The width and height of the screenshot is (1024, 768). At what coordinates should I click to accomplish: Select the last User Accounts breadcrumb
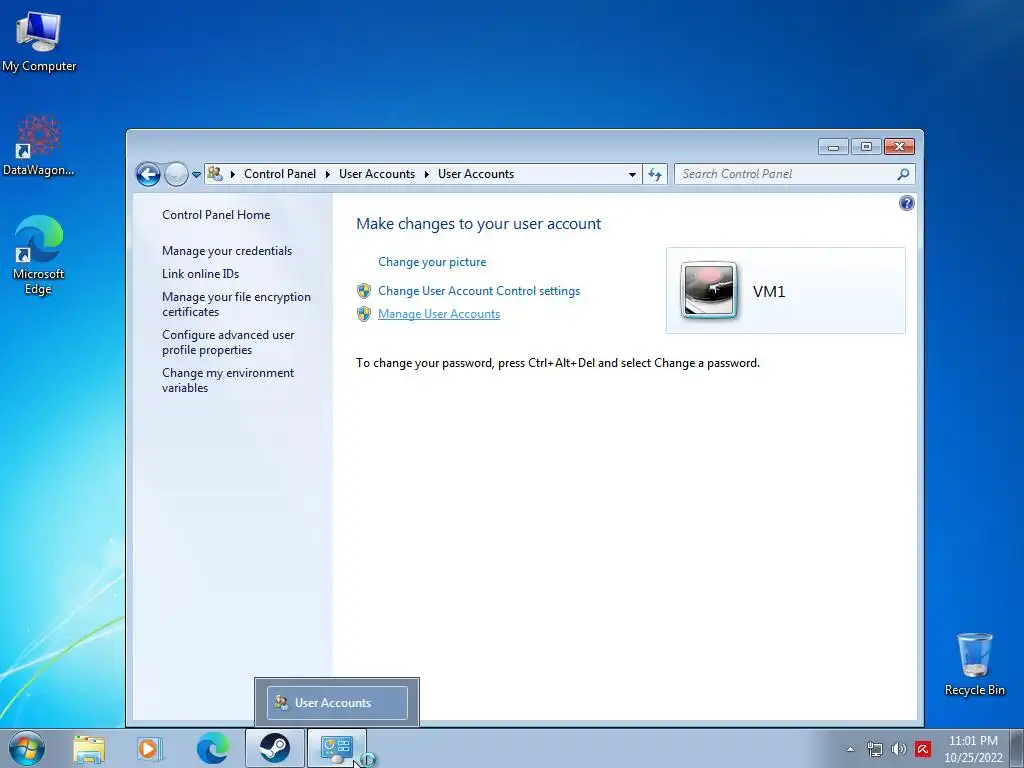pos(476,174)
